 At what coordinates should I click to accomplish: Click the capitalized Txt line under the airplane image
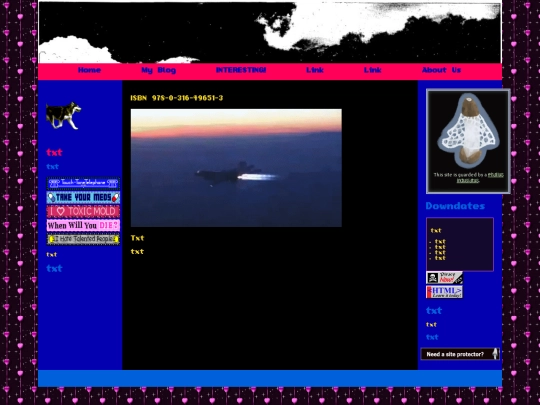tap(137, 238)
